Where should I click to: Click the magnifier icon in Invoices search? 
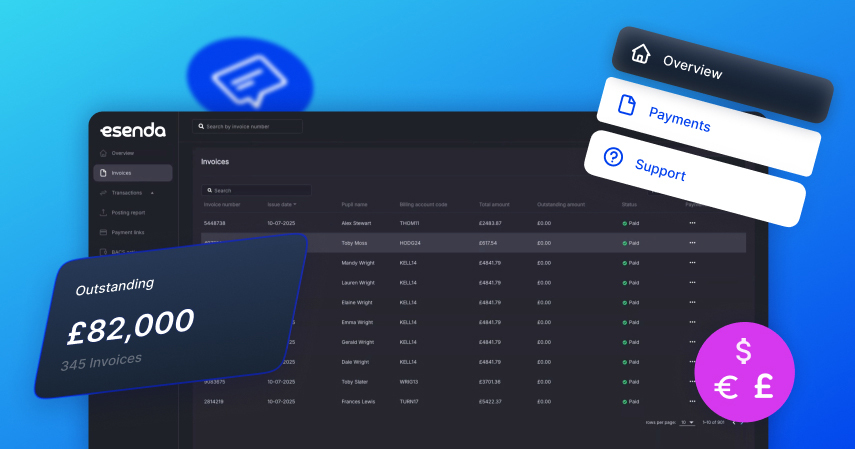pos(209,190)
